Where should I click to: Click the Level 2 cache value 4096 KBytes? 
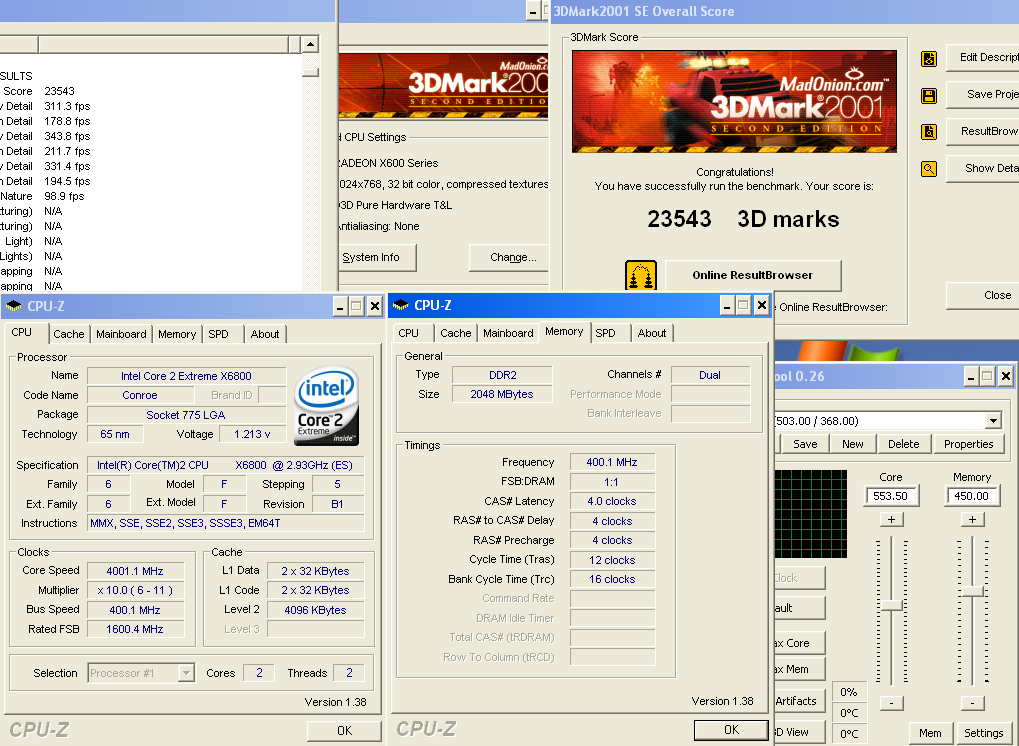click(x=315, y=610)
